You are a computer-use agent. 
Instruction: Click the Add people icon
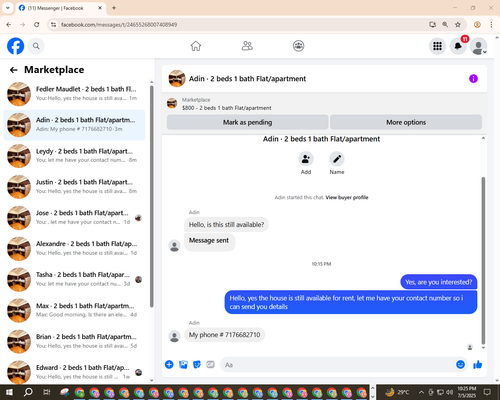(306, 159)
